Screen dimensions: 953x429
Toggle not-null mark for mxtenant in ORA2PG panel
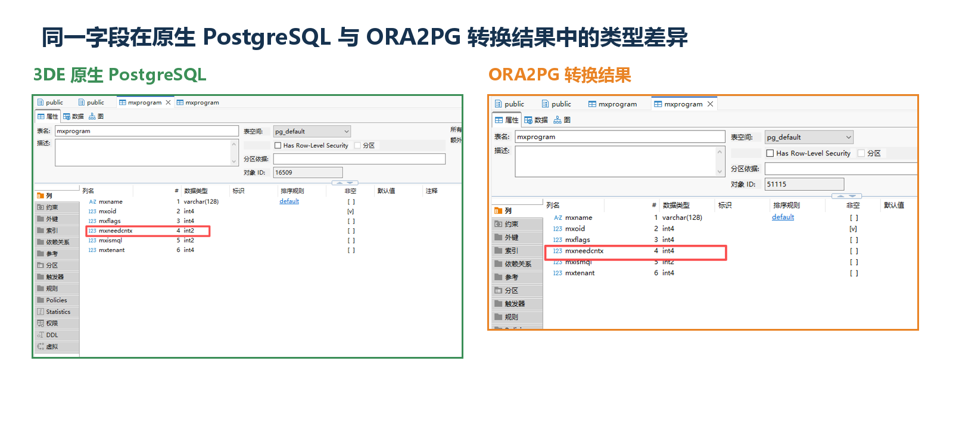(853, 273)
